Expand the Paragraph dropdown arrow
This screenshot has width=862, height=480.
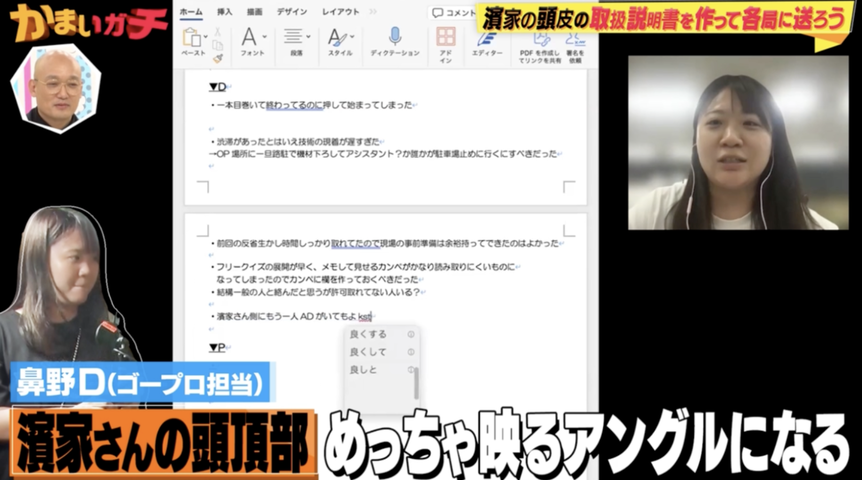(308, 37)
